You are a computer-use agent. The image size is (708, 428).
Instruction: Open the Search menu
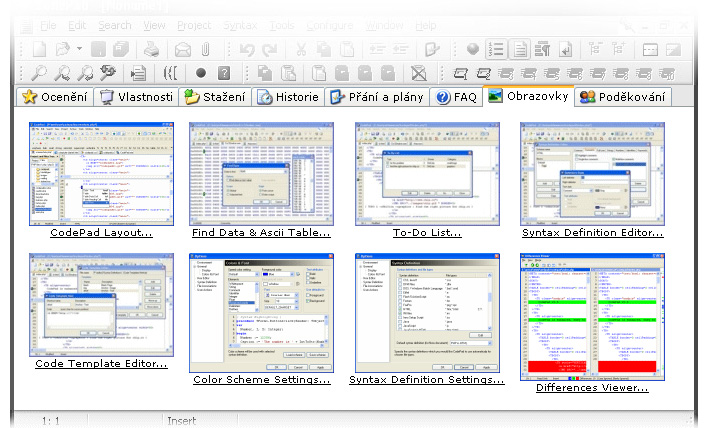(x=114, y=24)
